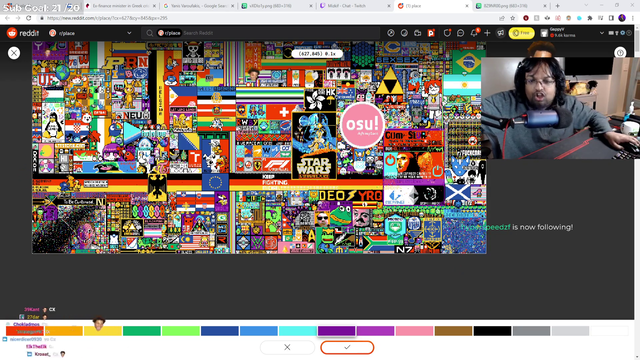This screenshot has height=360, width=640.
Task: Select the brown color swatch
Action: 453,331
